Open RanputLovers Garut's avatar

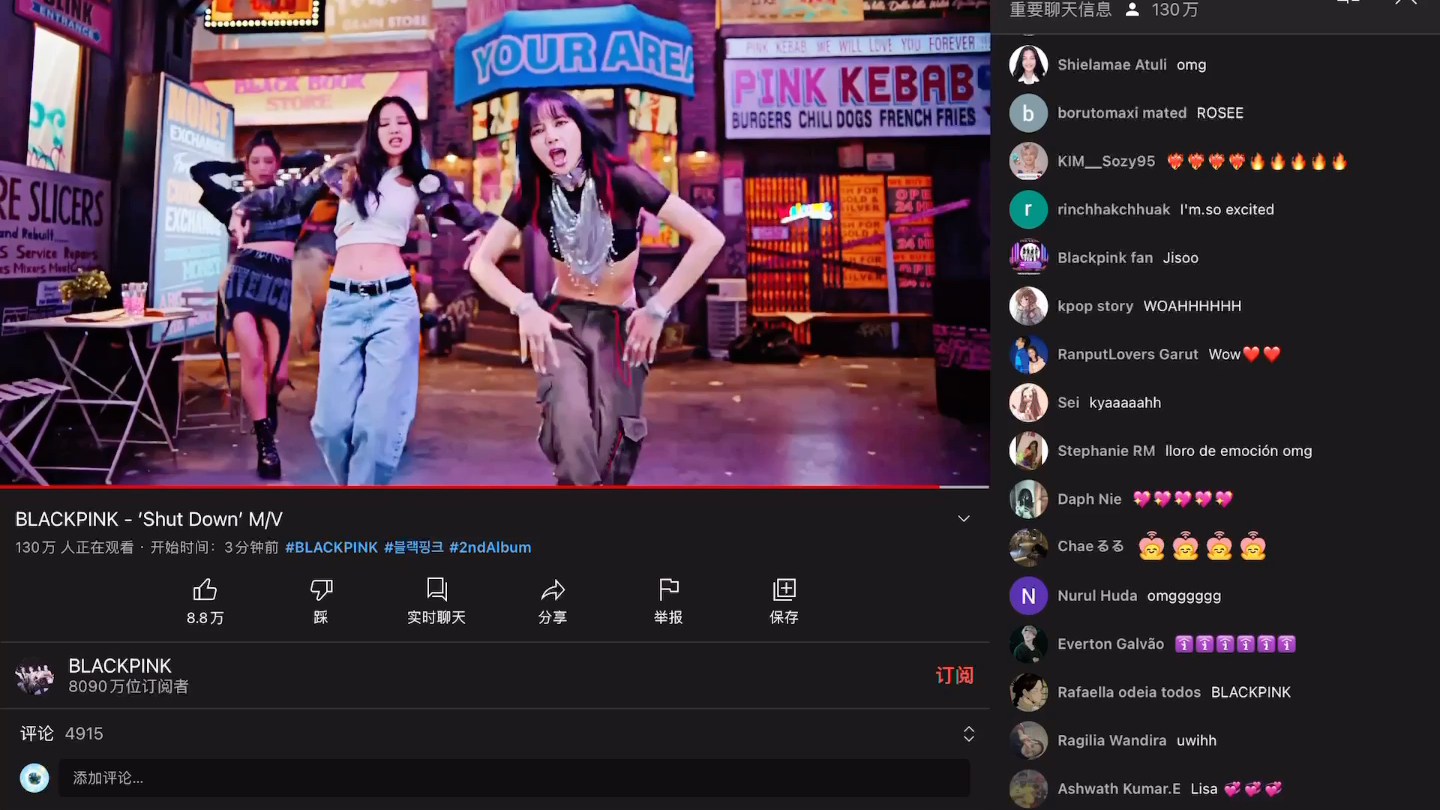pos(1028,354)
